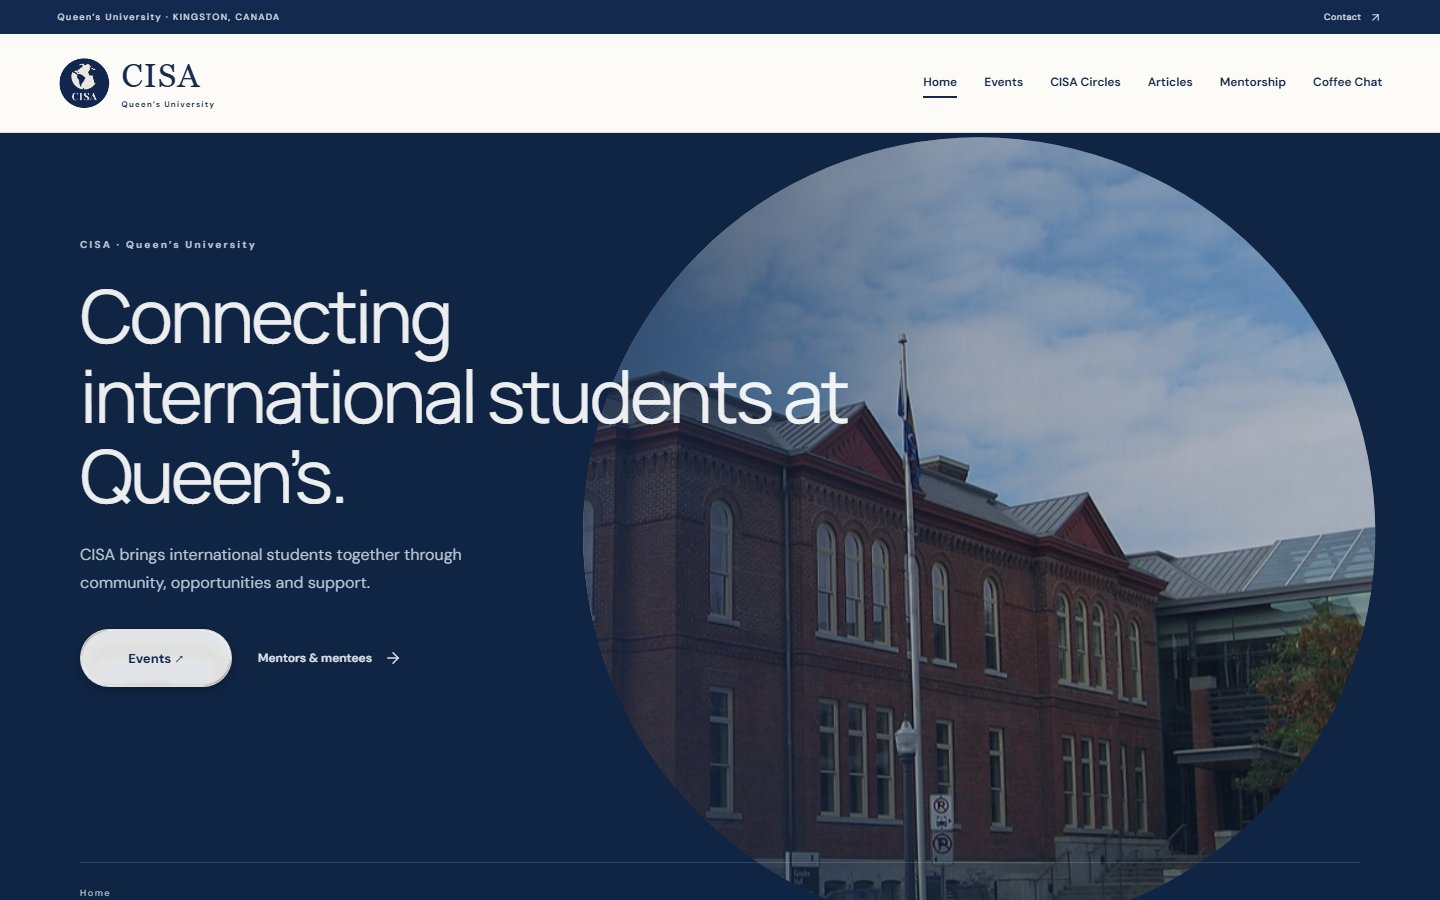Go to CISA Circles page
1440x900 pixels.
[x=1085, y=82]
